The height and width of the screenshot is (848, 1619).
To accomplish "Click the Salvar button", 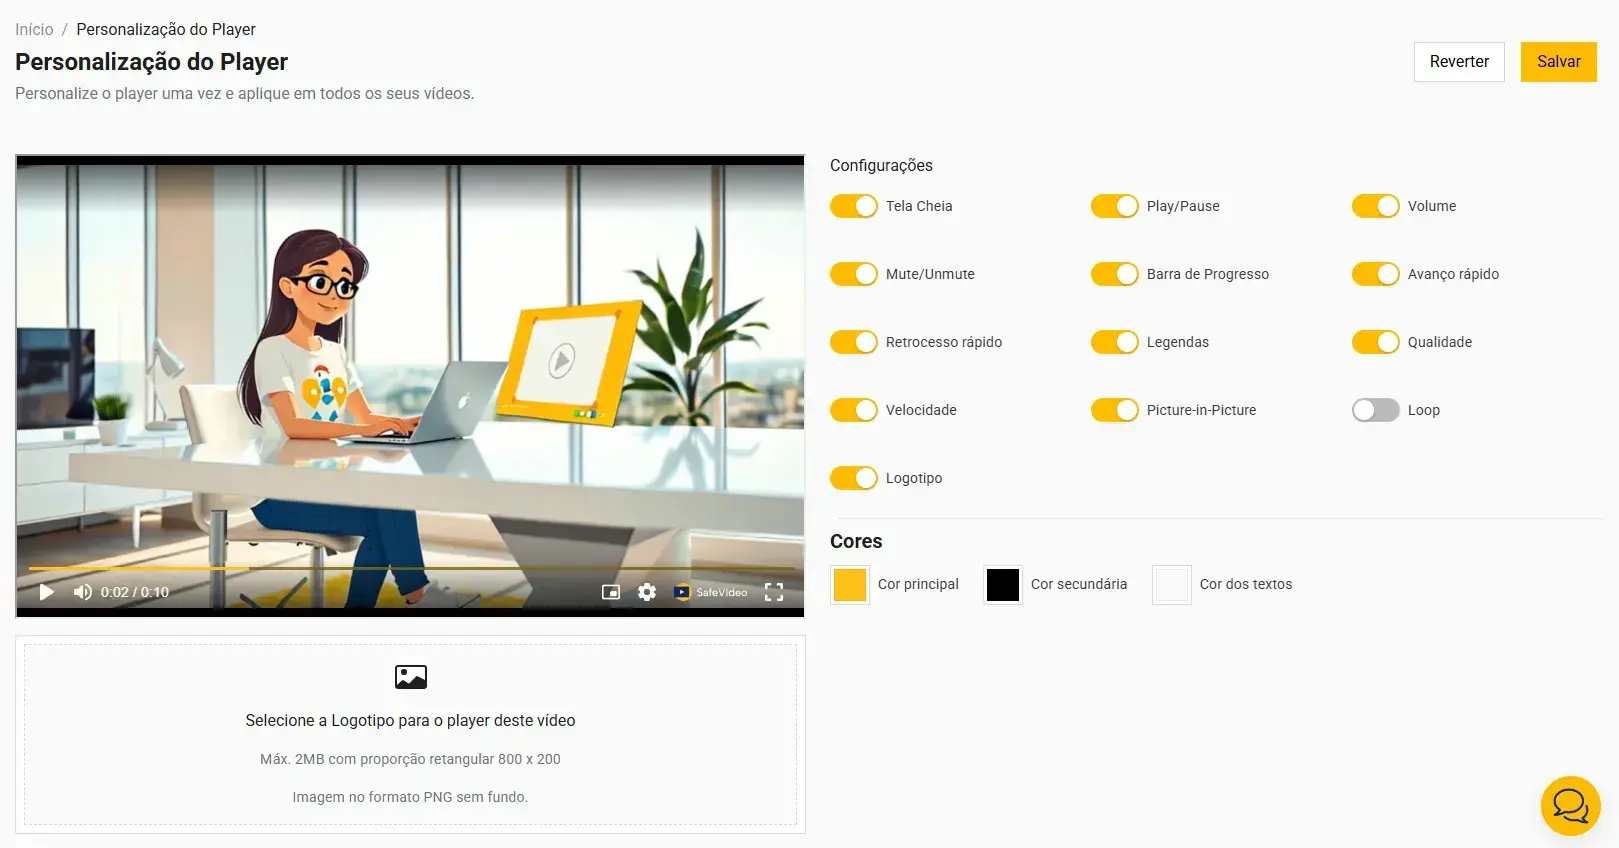I will [1558, 62].
